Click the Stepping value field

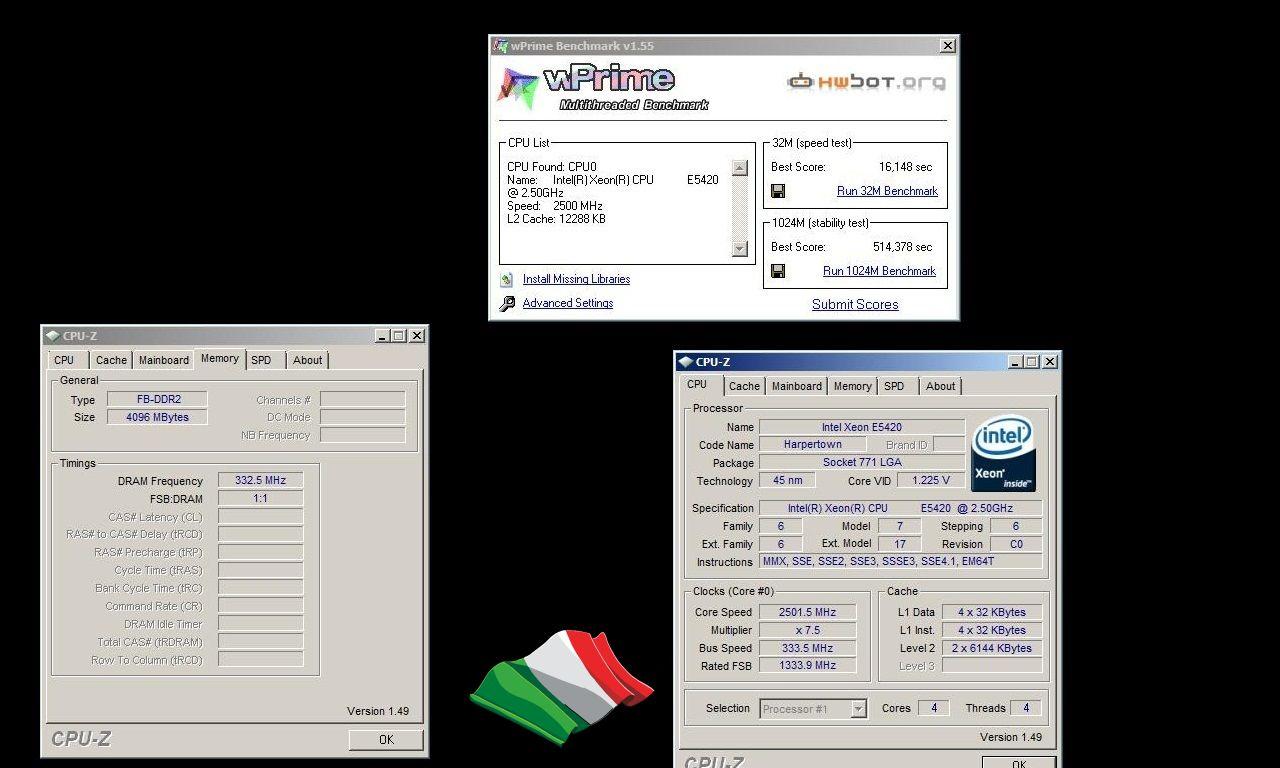[x=1016, y=527]
